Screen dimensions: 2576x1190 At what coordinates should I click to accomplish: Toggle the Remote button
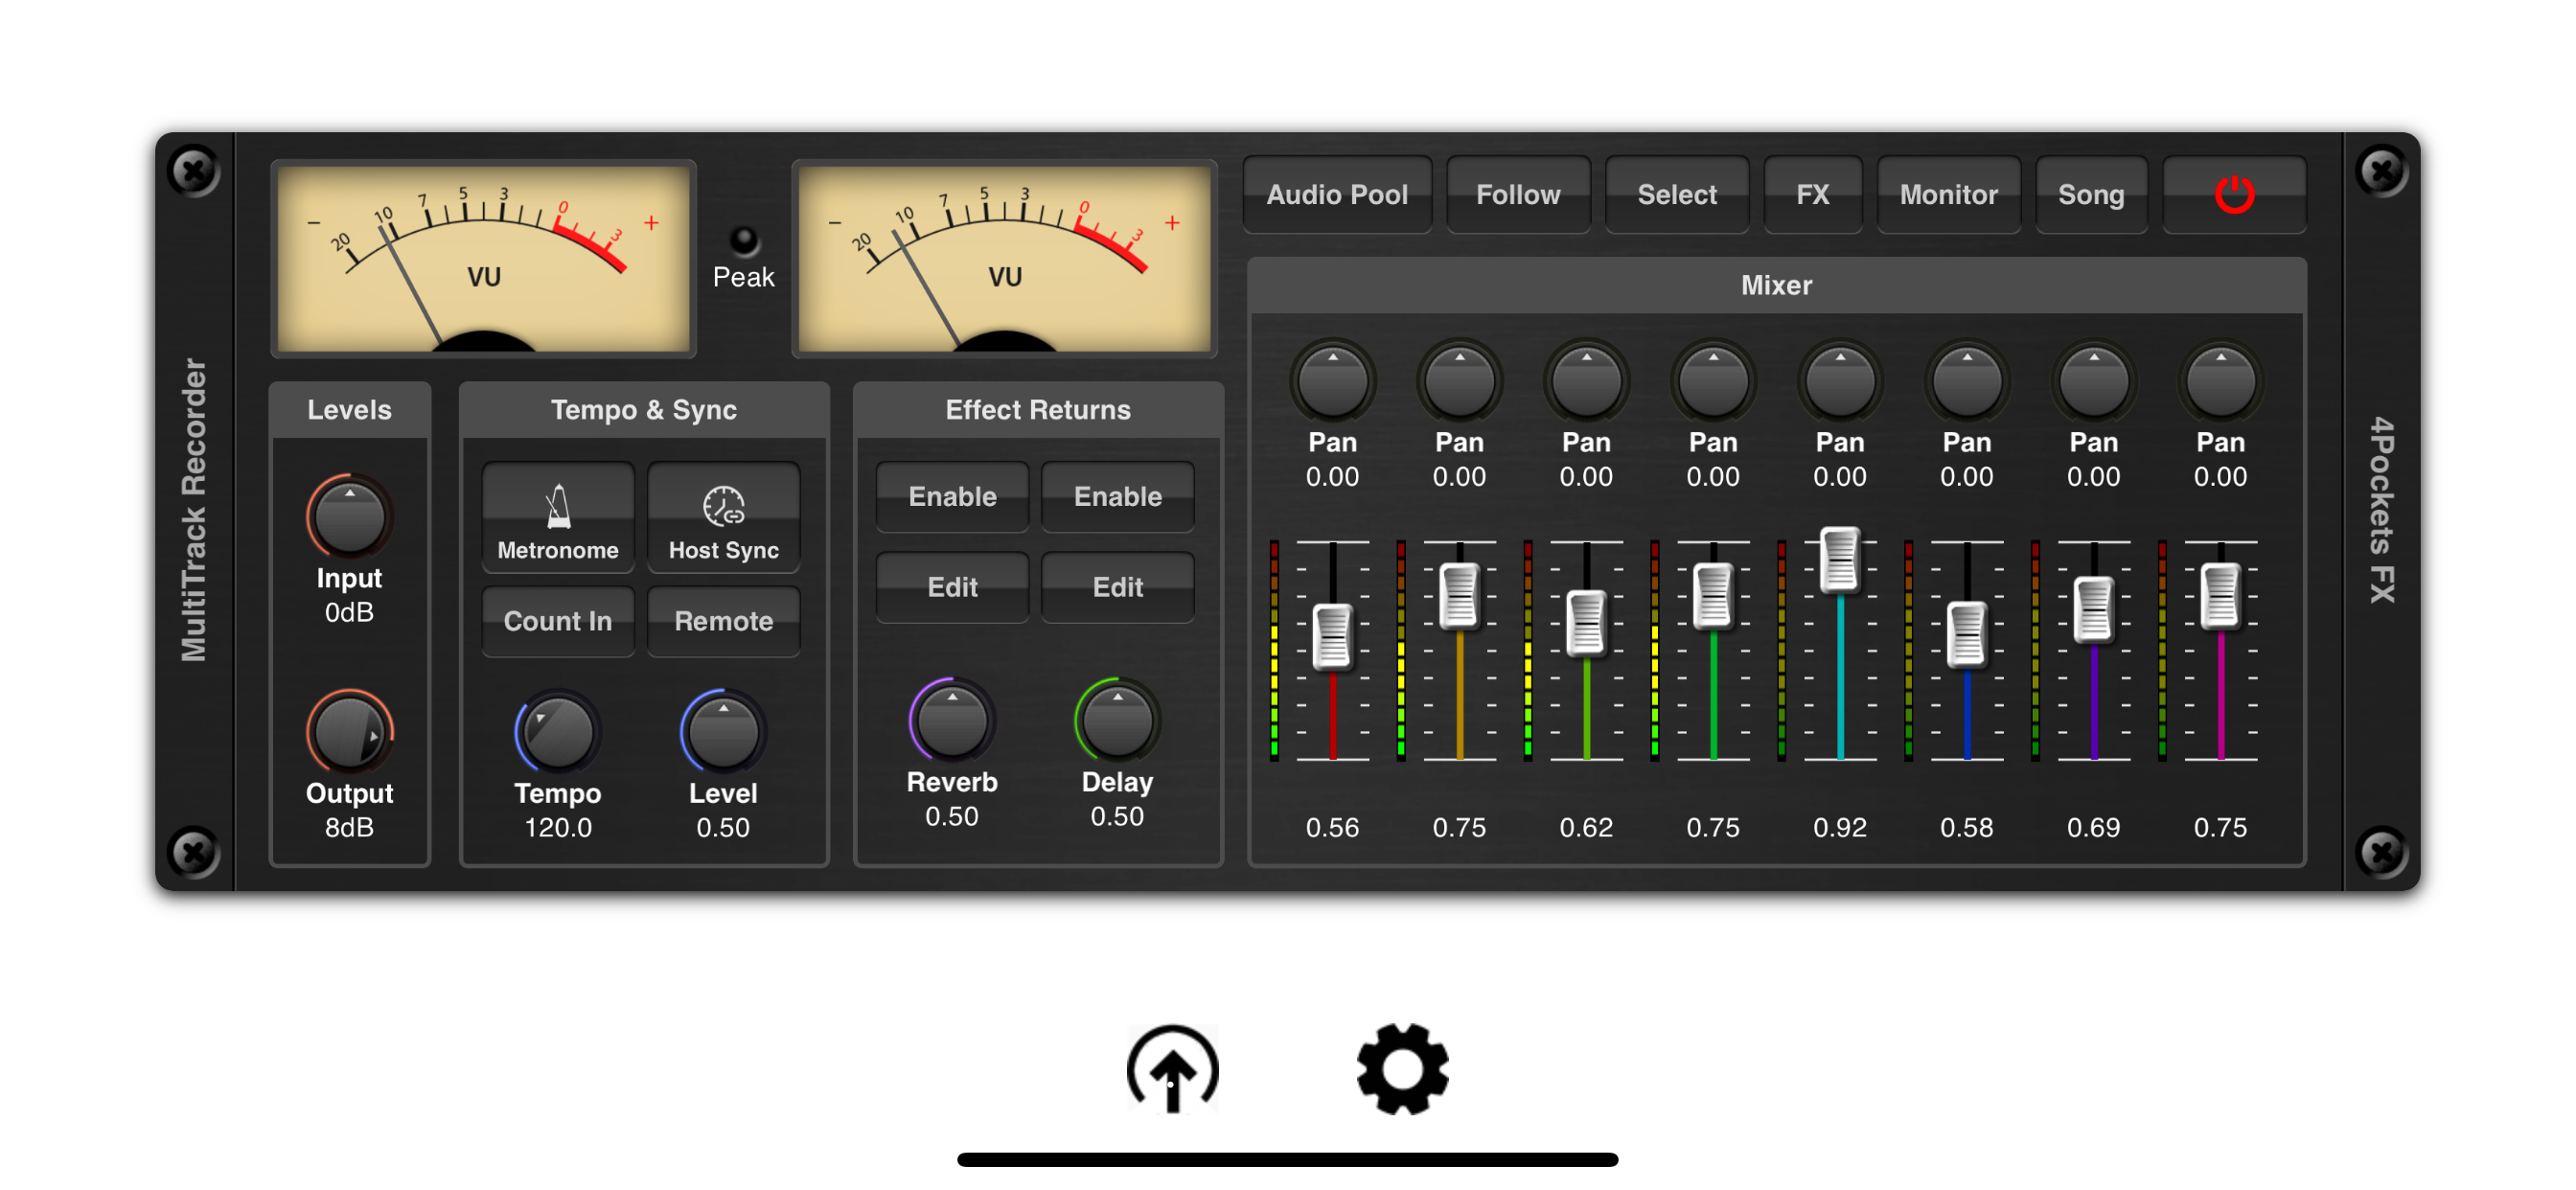(x=723, y=621)
